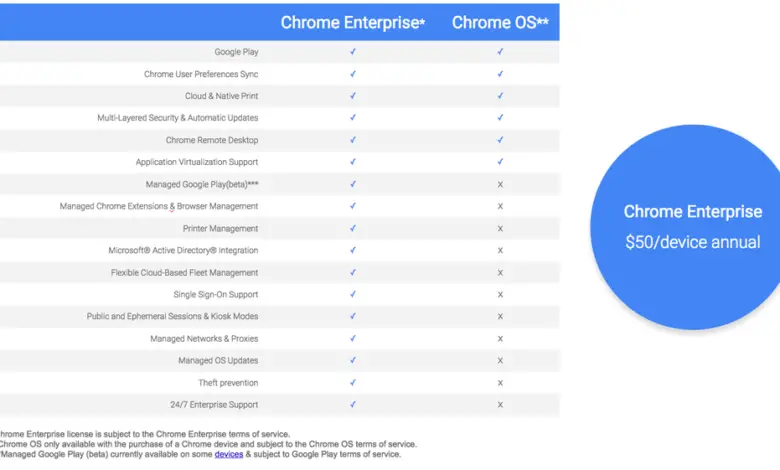This screenshot has width=780, height=470.
Task: Click the Multi-Layered Security & Automatic Updates label
Action: tap(177, 118)
